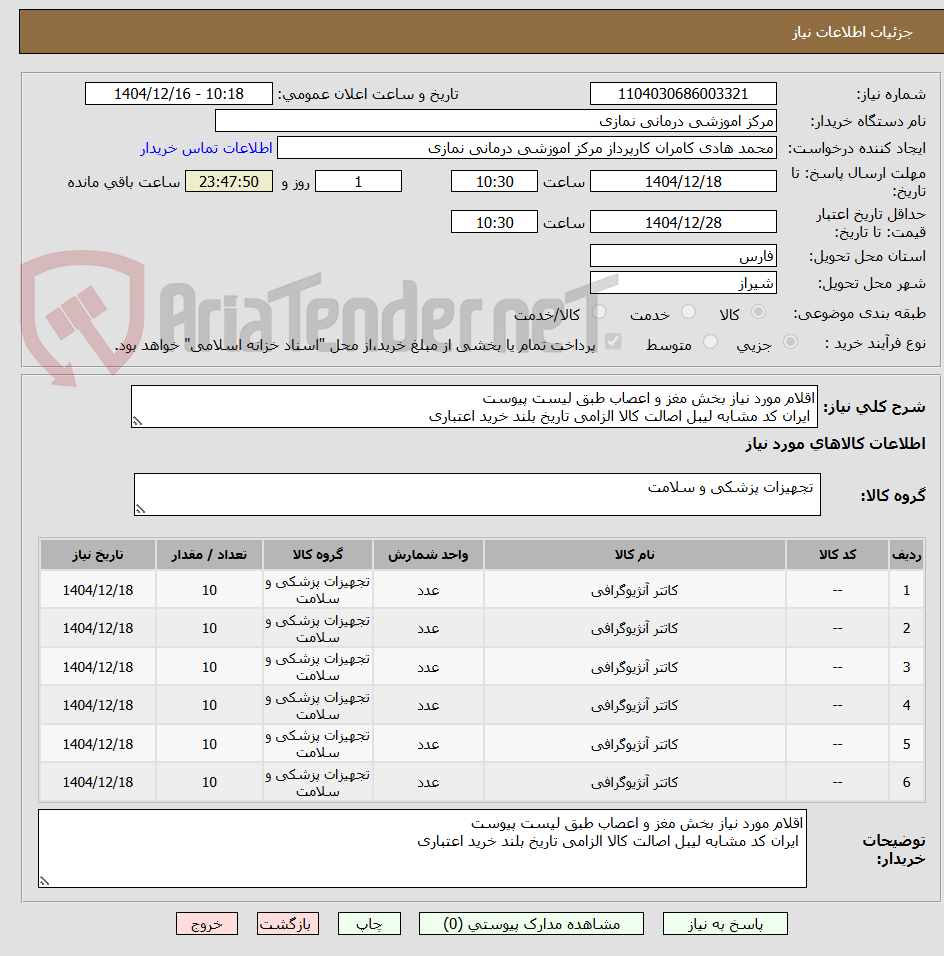Click the 'چاپ' print button

click(369, 924)
